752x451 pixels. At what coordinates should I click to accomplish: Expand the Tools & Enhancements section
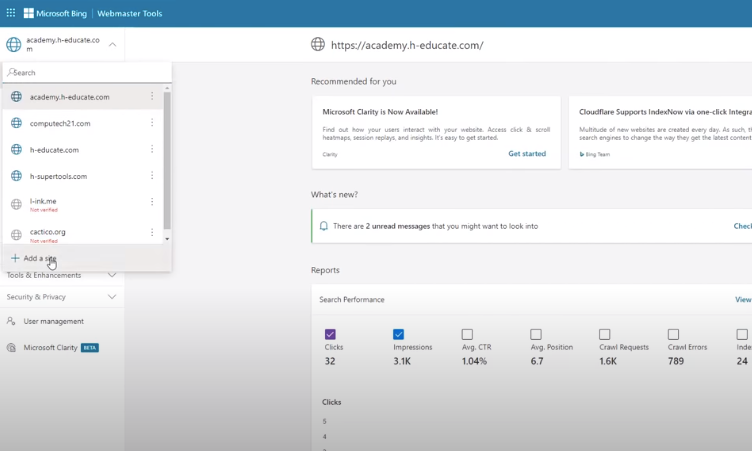click(111, 275)
